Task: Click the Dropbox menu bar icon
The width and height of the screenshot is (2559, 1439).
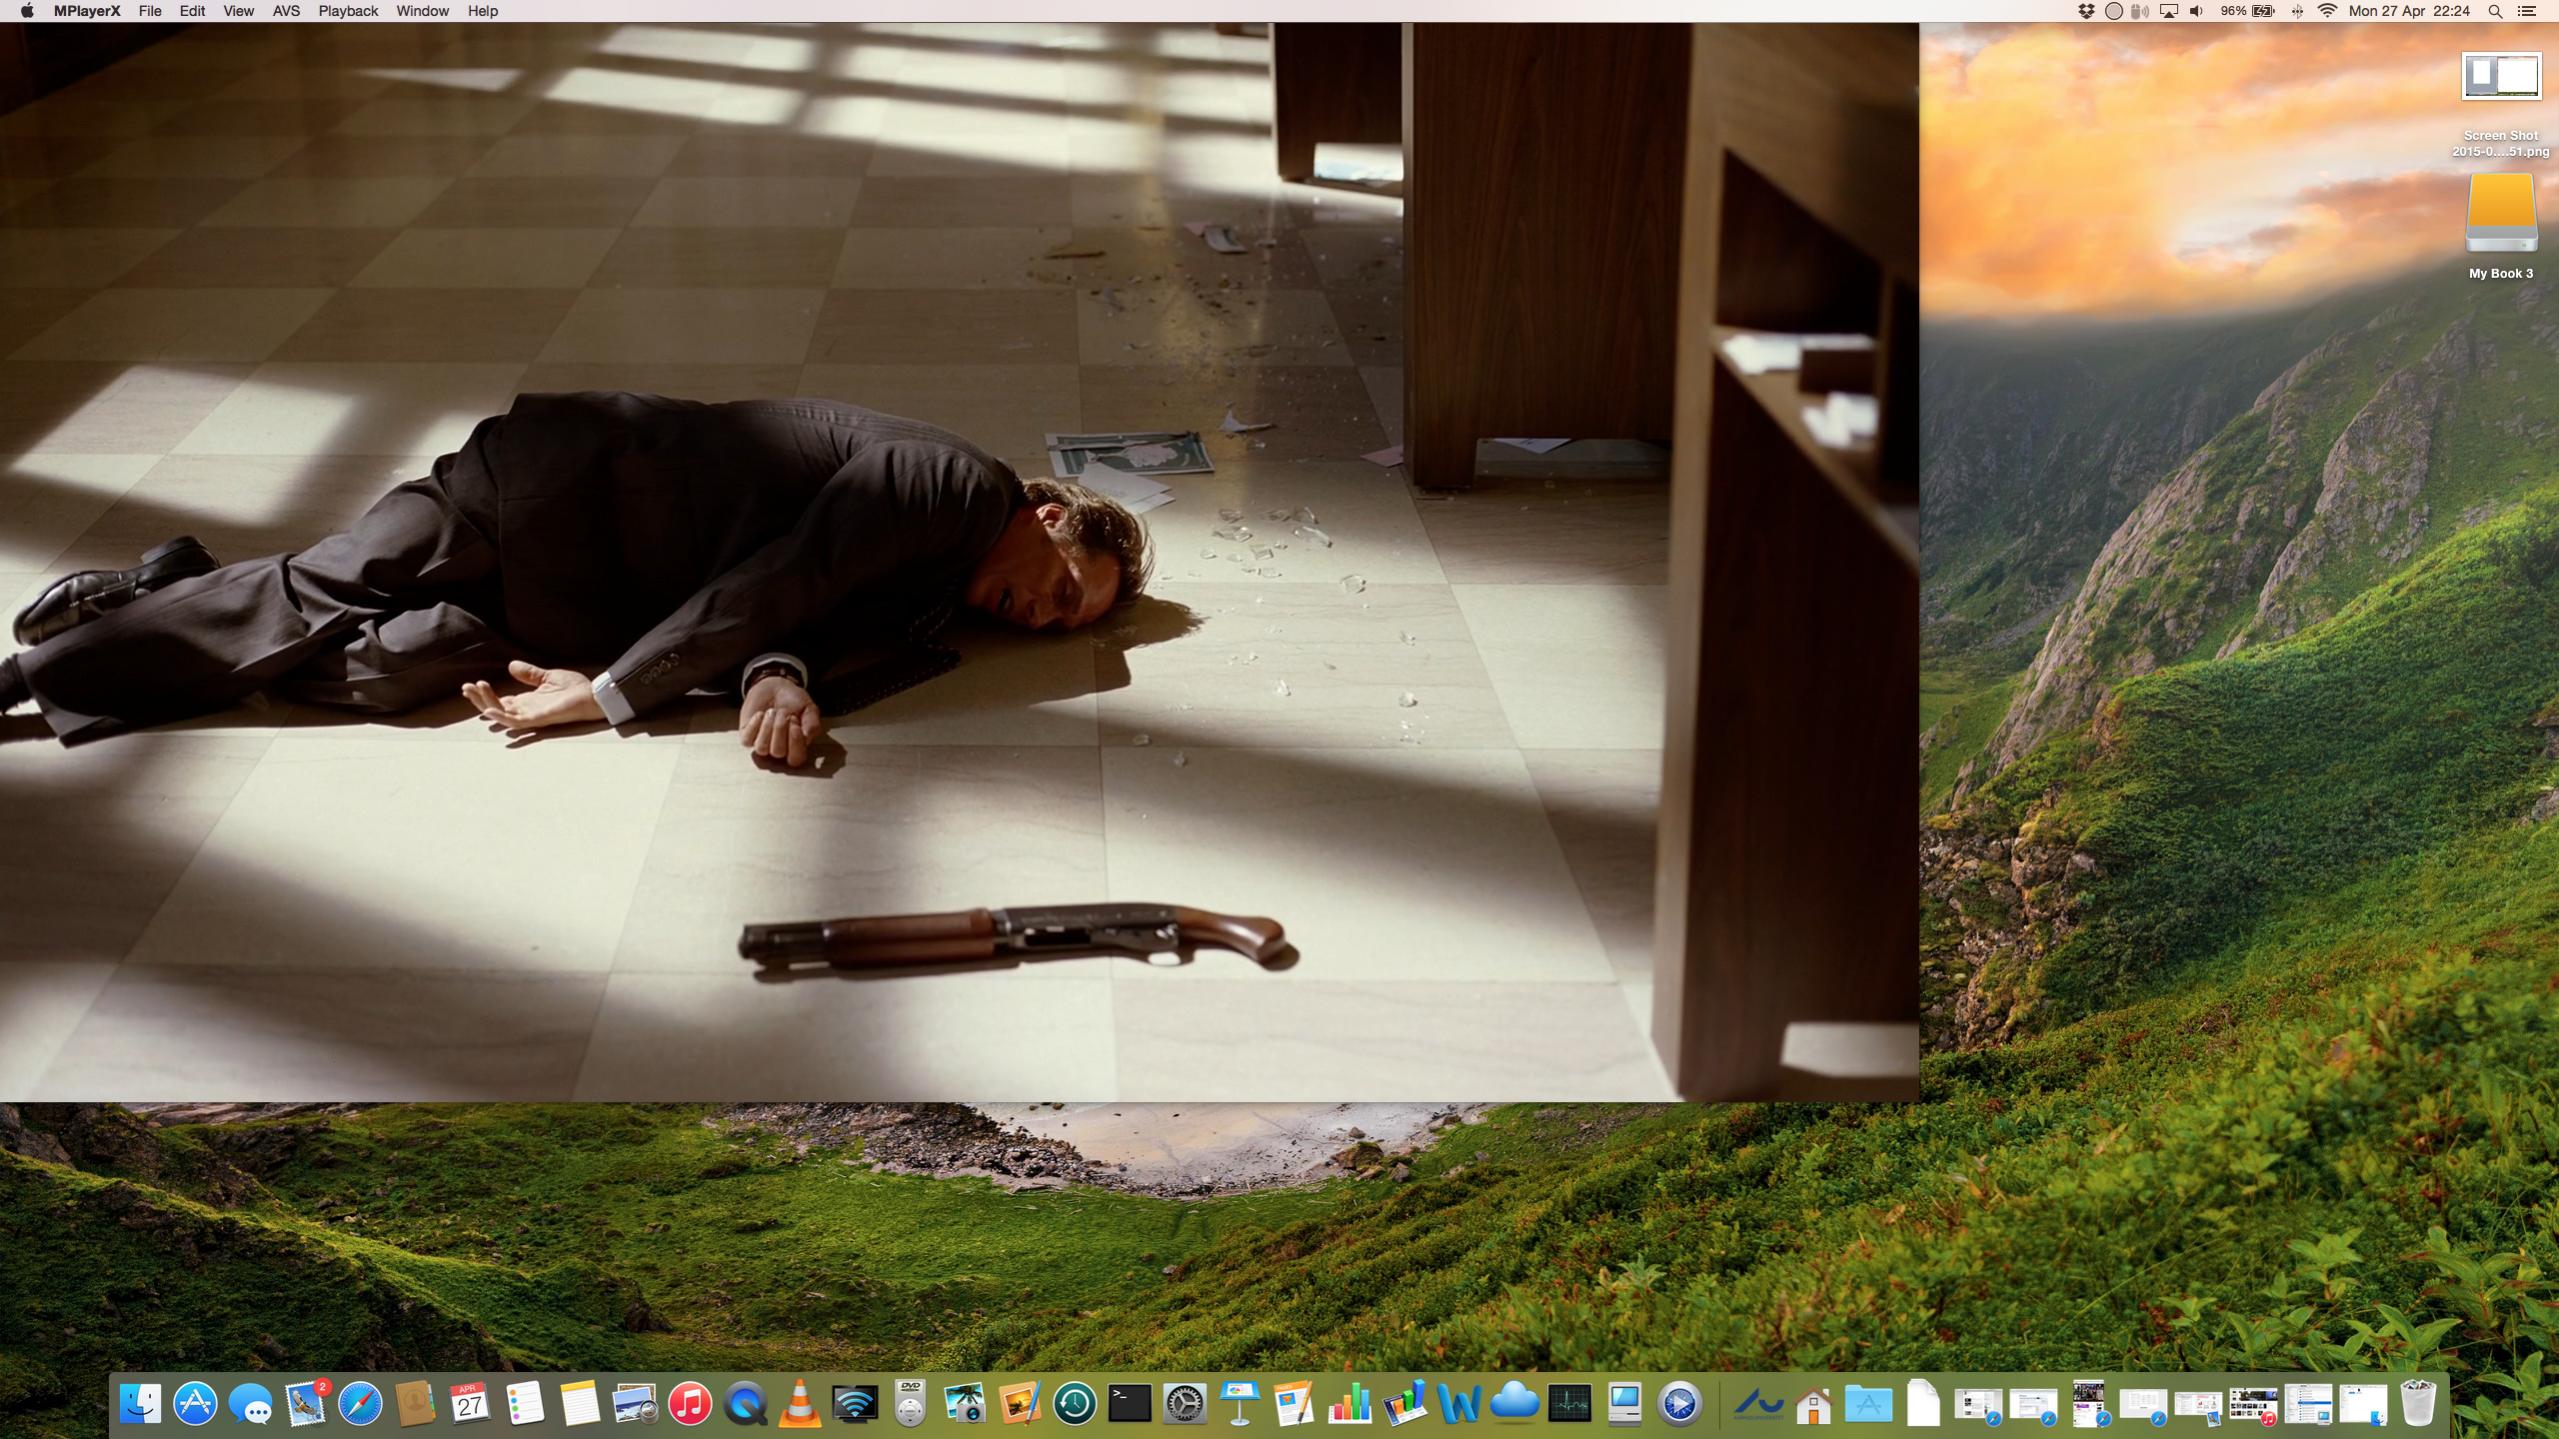Action: pyautogui.click(x=2086, y=11)
